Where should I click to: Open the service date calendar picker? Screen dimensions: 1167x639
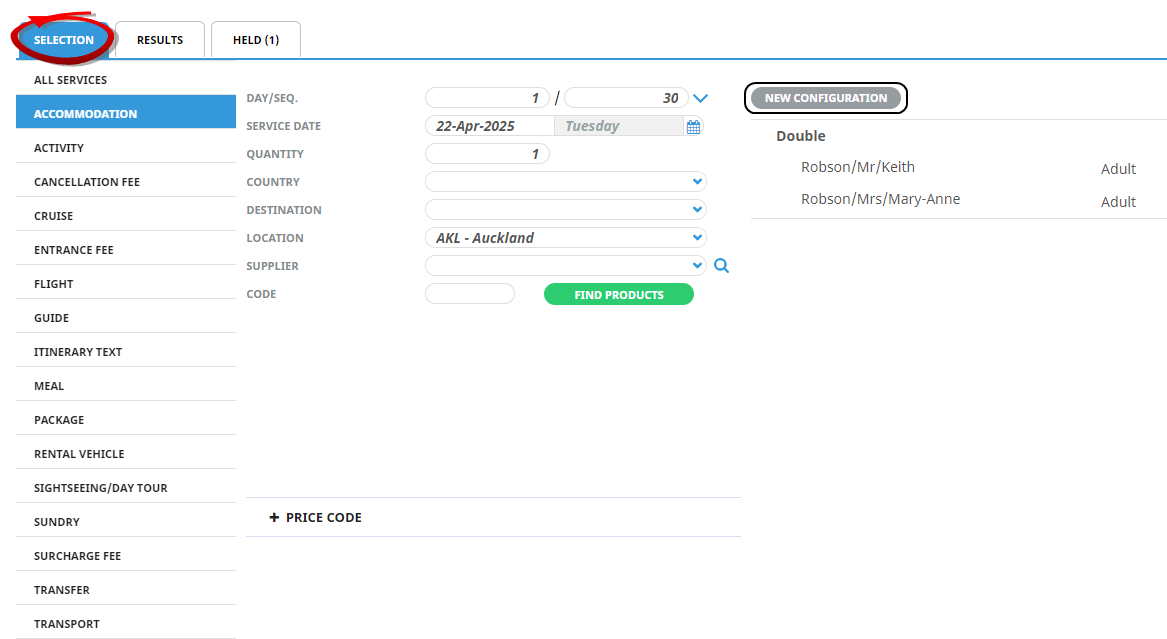[693, 127]
